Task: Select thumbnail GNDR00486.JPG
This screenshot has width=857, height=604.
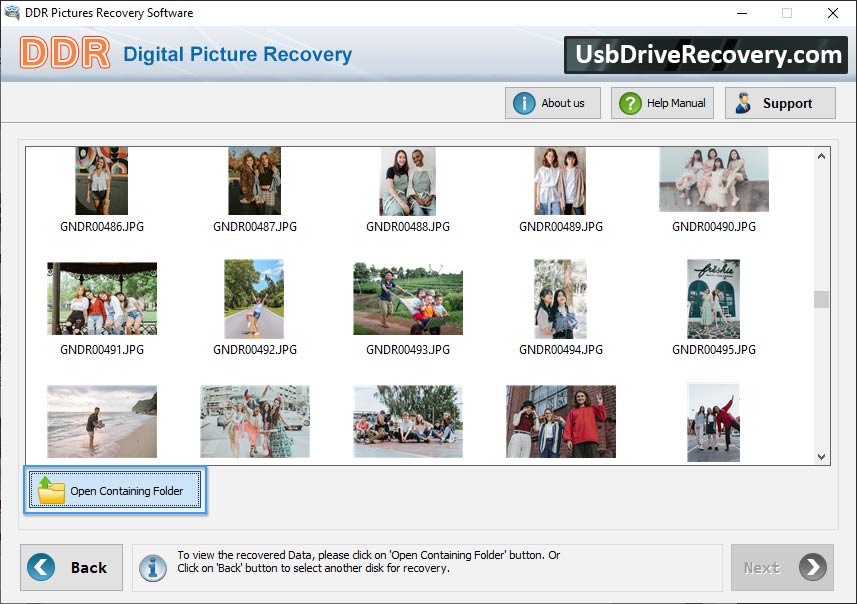Action: tap(102, 180)
